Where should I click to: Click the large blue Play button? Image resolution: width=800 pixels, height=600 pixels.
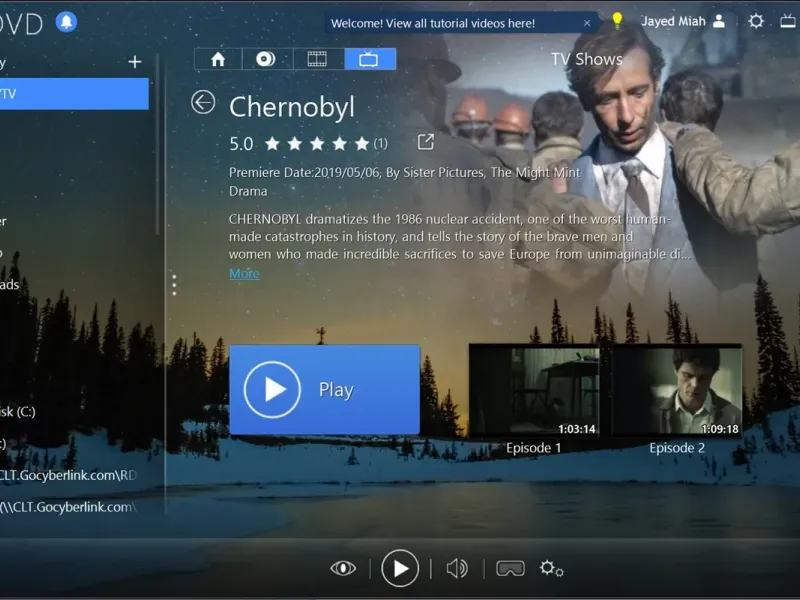324,390
